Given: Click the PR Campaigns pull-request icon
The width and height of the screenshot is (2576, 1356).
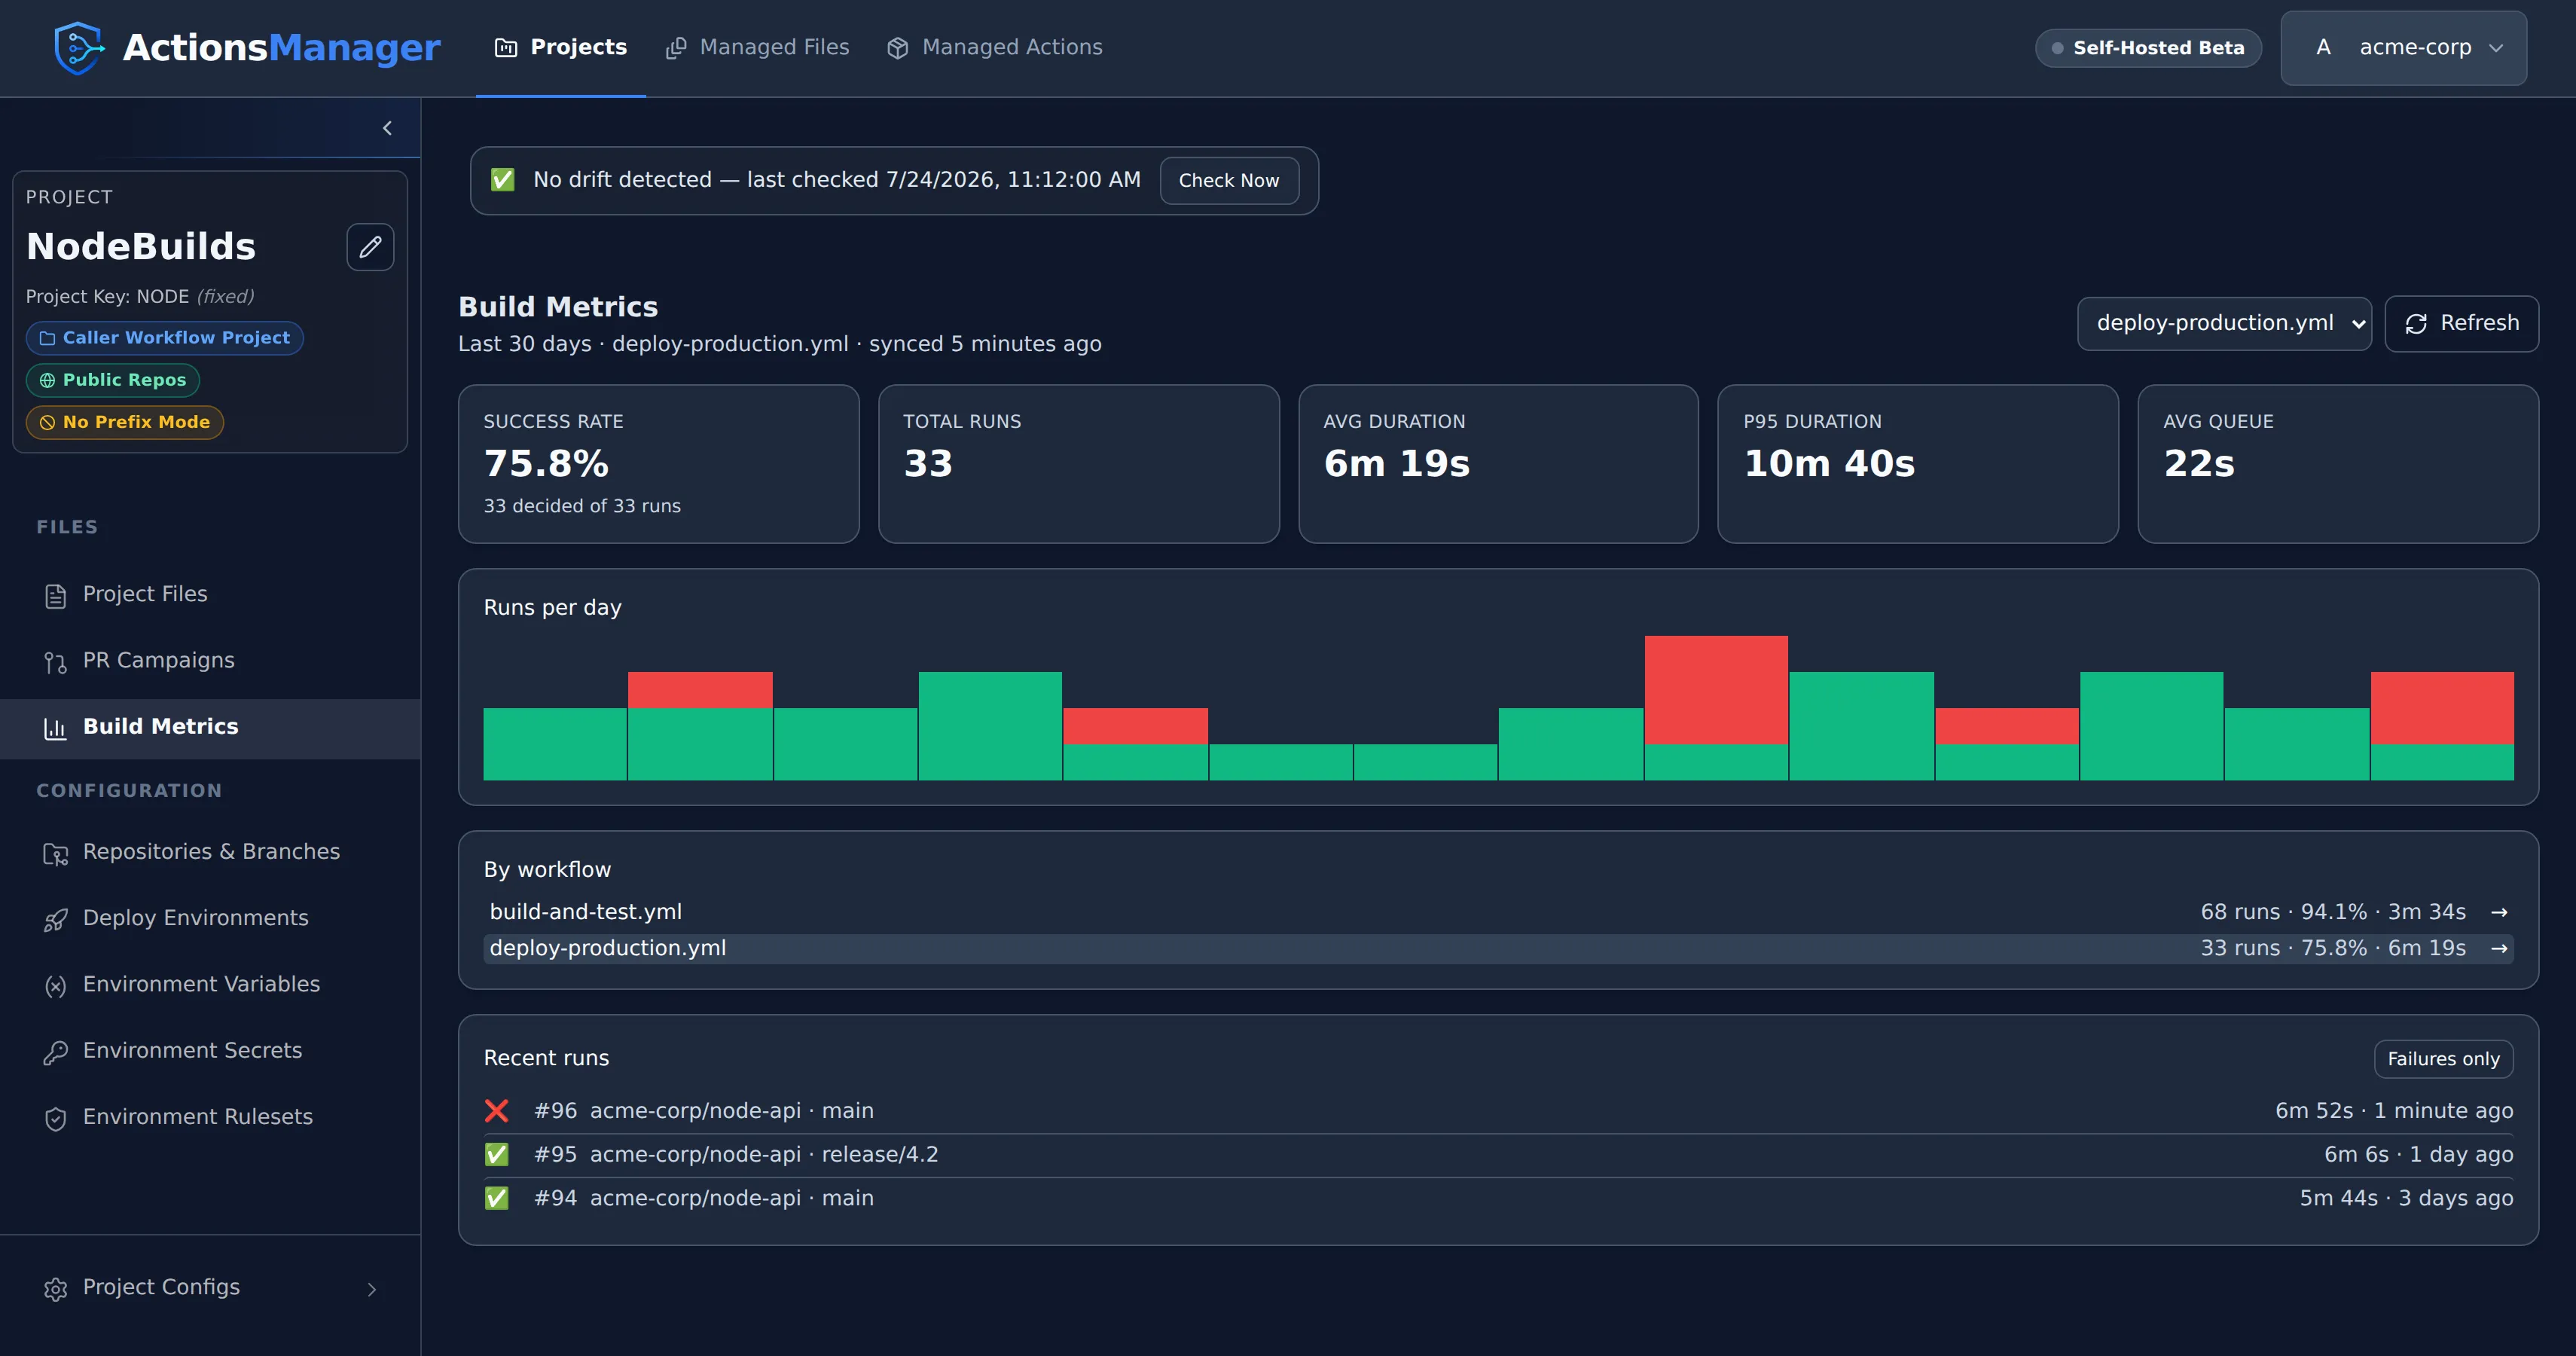Looking at the screenshot, I should pos(56,662).
